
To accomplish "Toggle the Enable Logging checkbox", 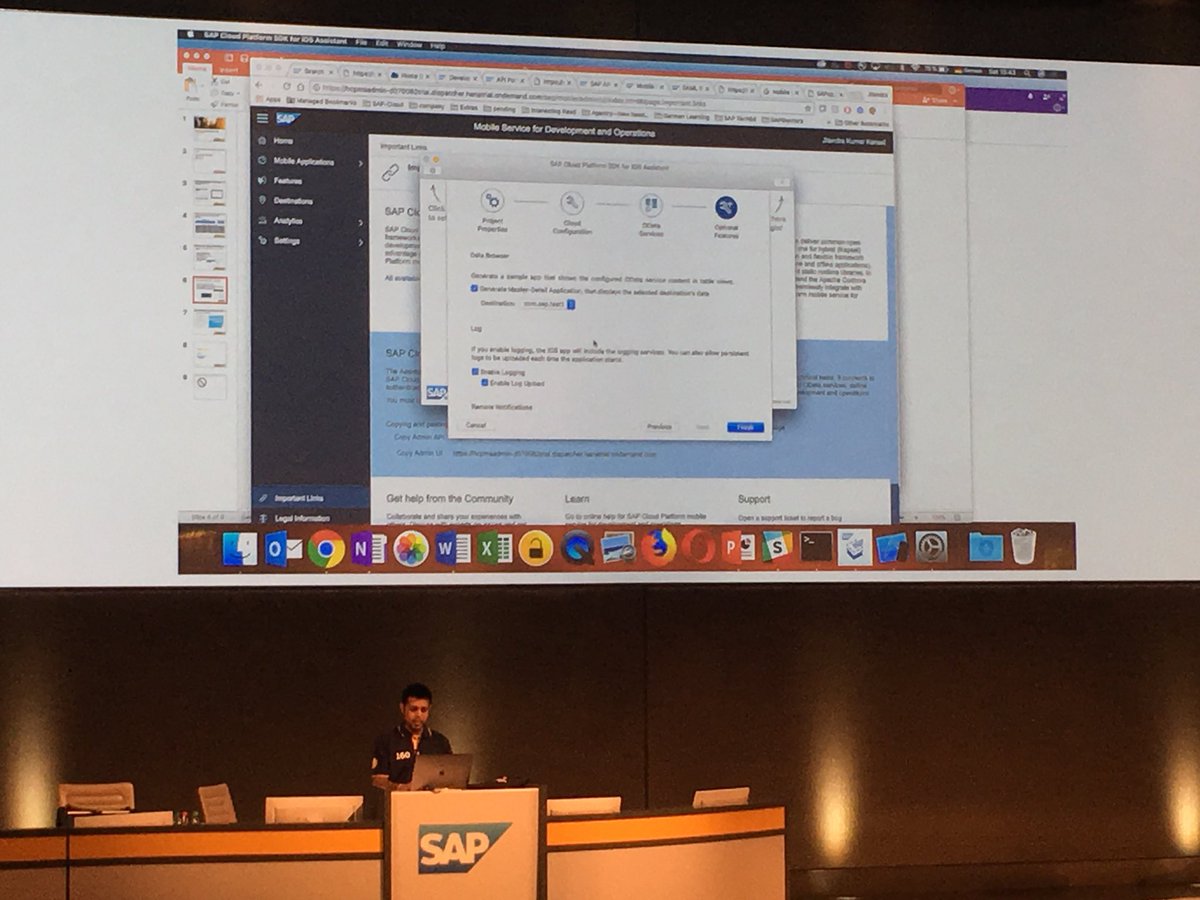I will (475, 372).
